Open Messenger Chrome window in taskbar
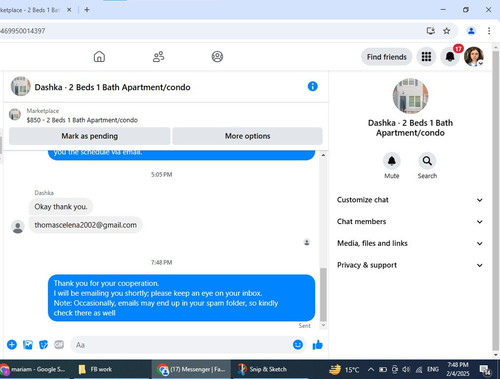The height and width of the screenshot is (379, 500). [x=192, y=369]
